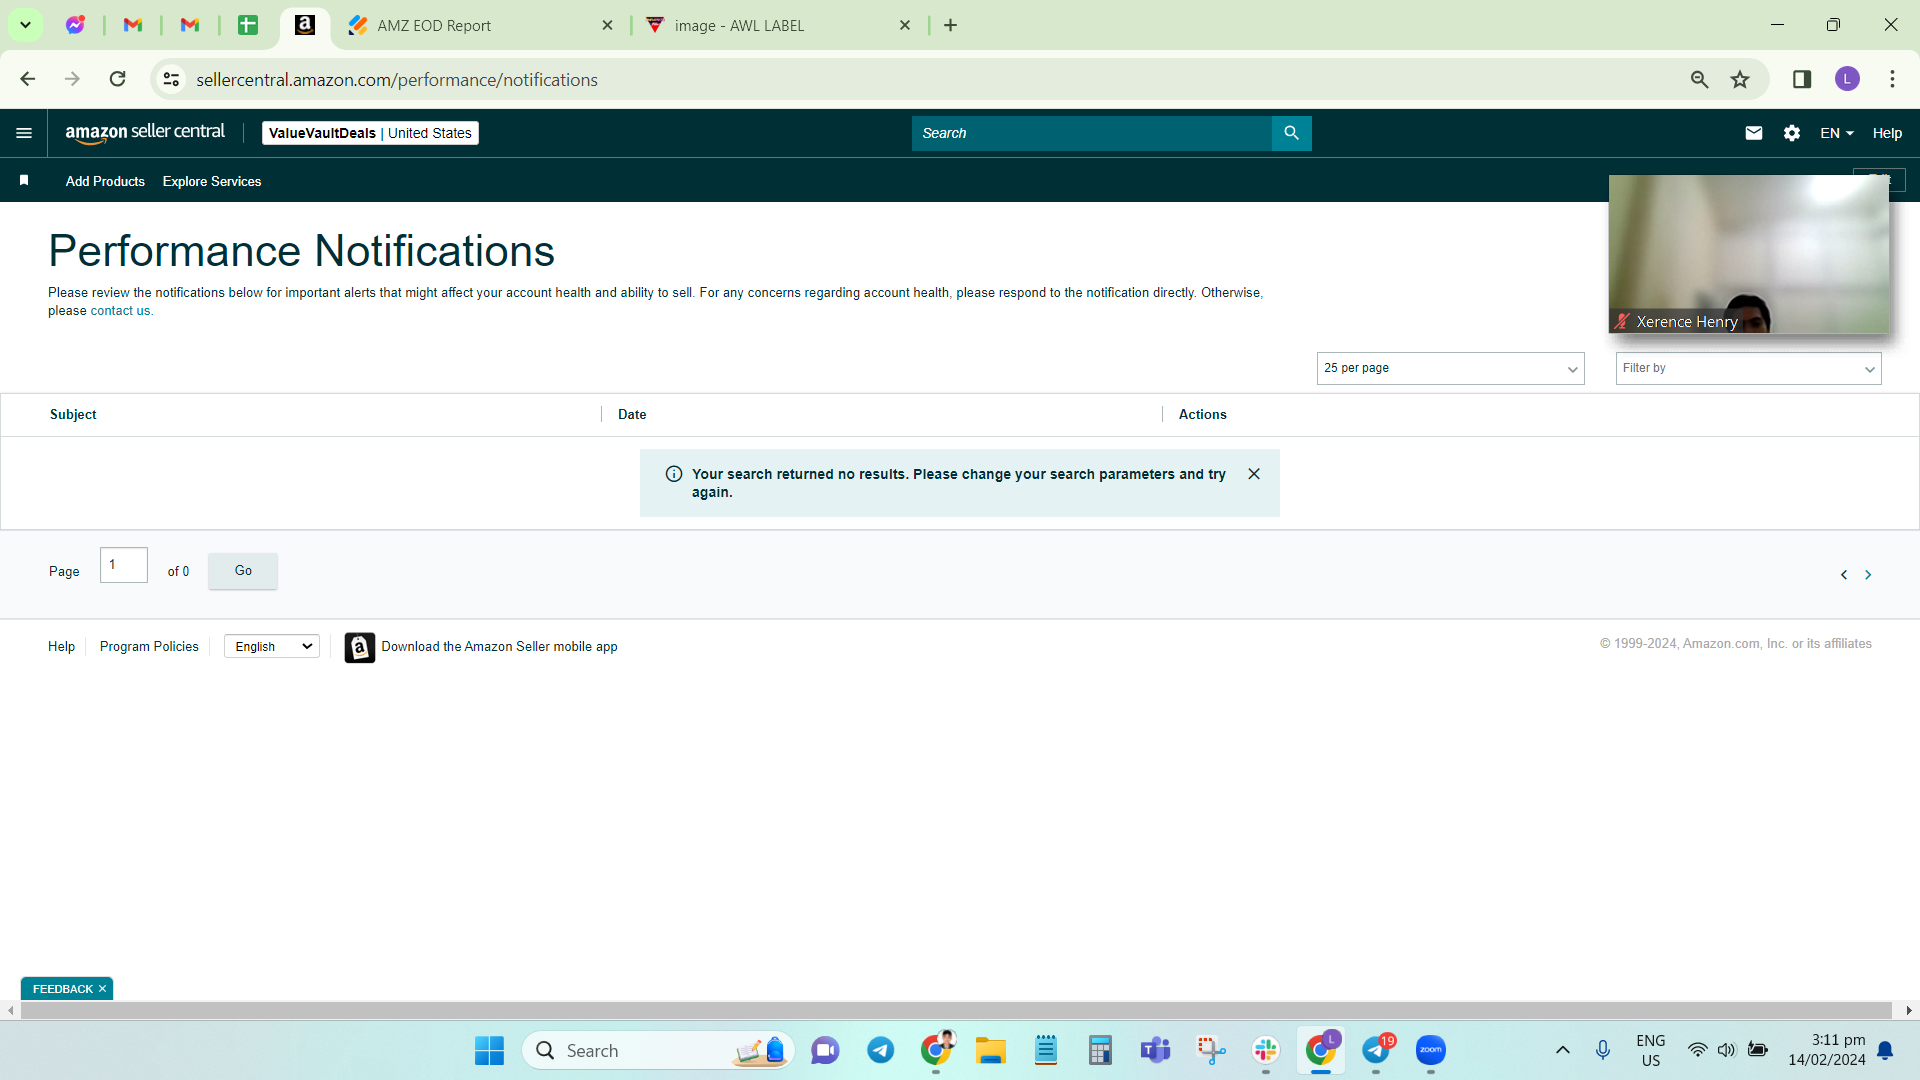Click the Xerence Henry video thumbnail
1920x1080 pixels.
(x=1749, y=254)
